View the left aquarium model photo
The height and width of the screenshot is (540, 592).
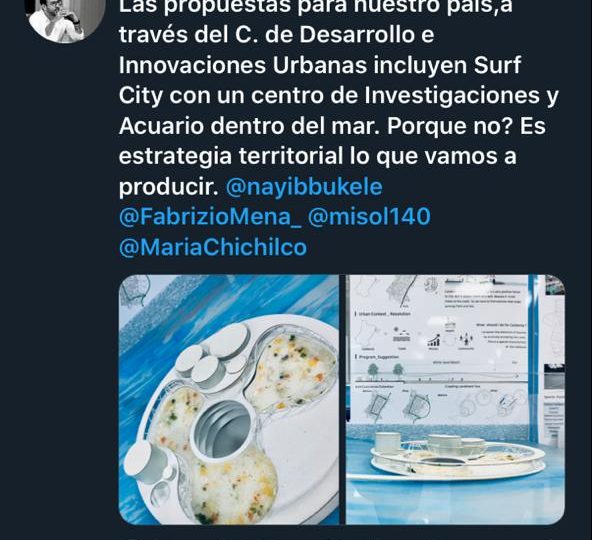(x=229, y=400)
